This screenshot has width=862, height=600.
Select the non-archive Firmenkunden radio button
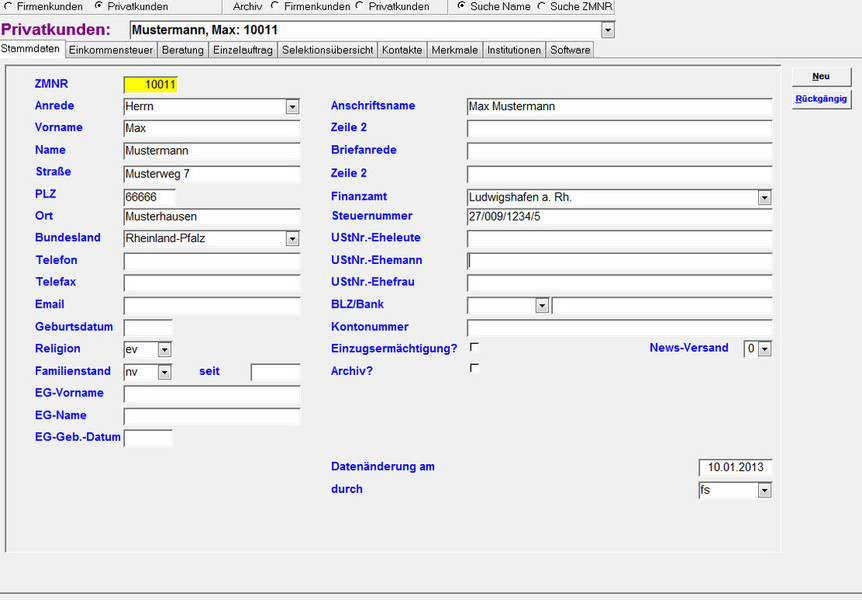[x=8, y=6]
